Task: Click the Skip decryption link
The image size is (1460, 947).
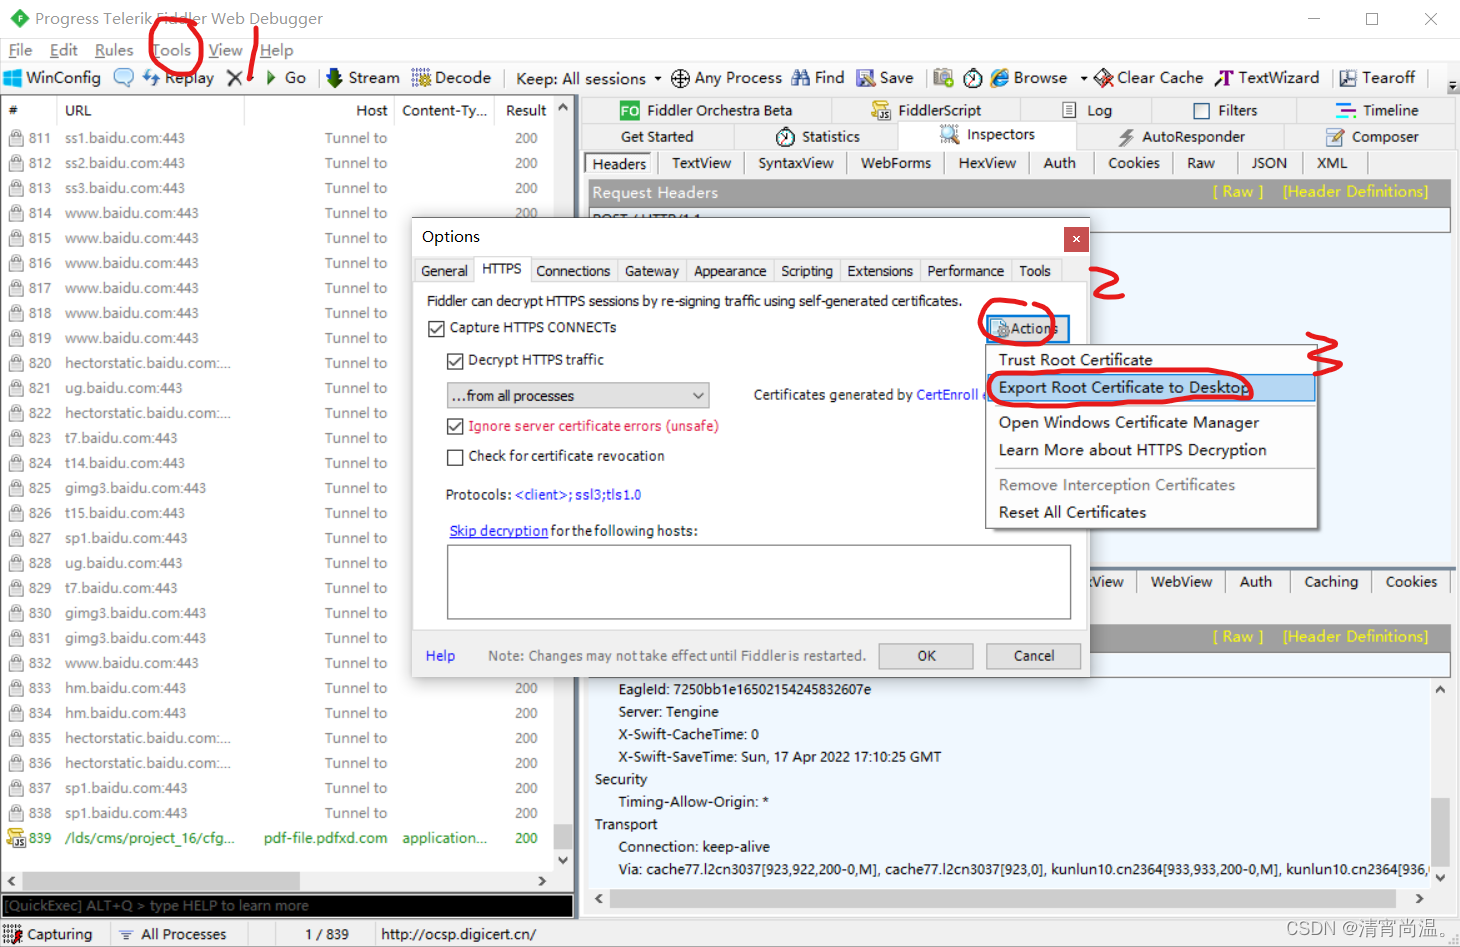Action: click(x=498, y=531)
